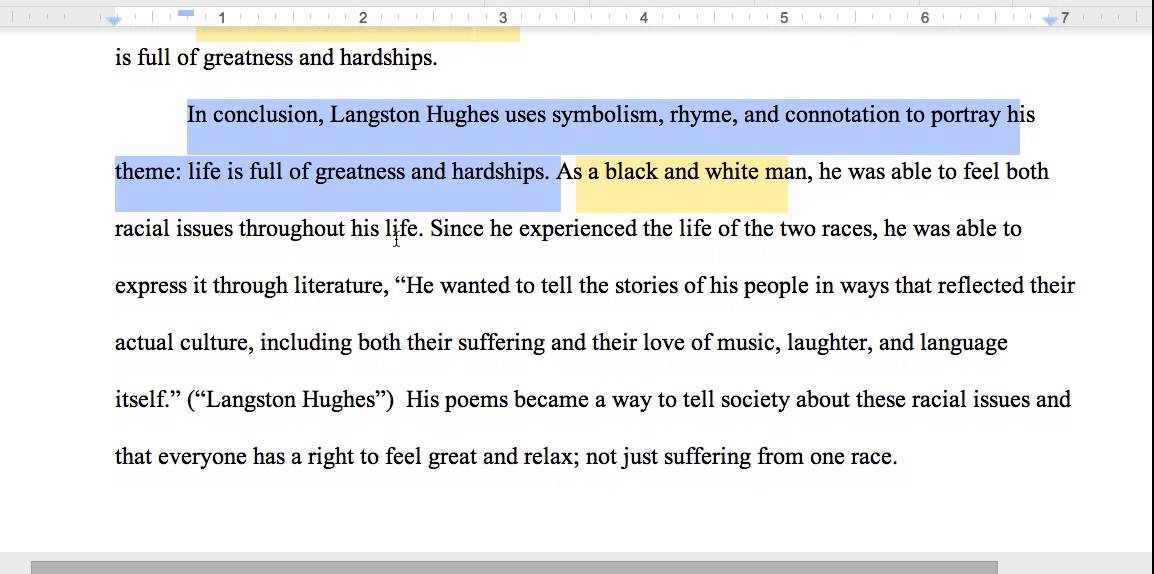
Task: Click the top line "is full of greatness and hardships."
Action: pyautogui.click(x=276, y=58)
